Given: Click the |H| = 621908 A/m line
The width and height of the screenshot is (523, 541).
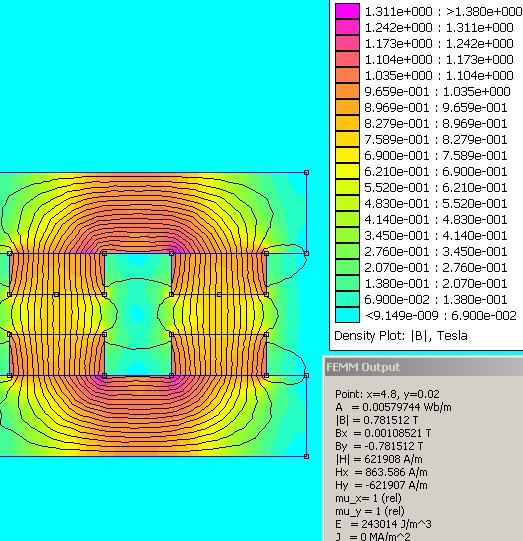Looking at the screenshot, I should [x=379, y=459].
